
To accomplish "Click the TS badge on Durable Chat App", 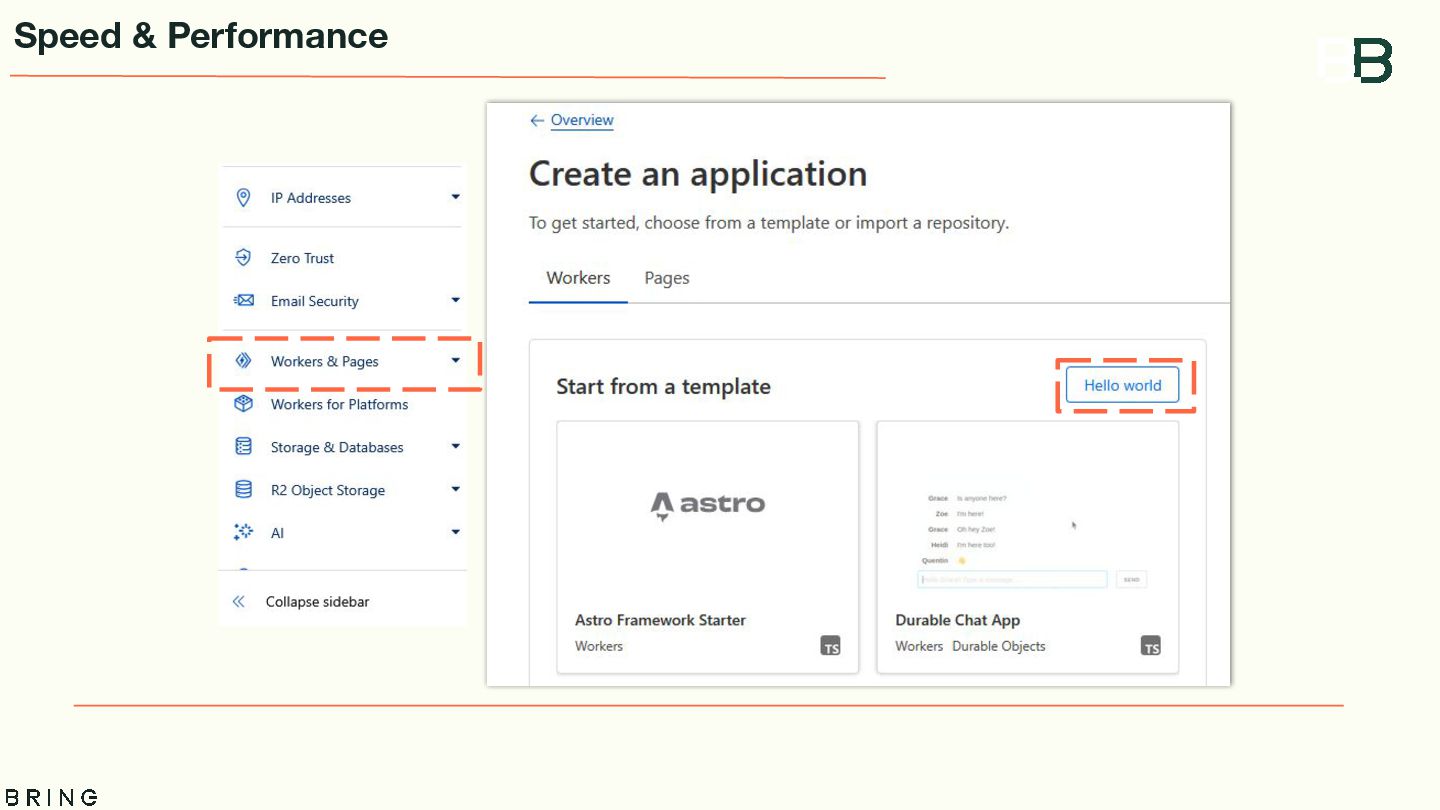I will point(1151,645).
